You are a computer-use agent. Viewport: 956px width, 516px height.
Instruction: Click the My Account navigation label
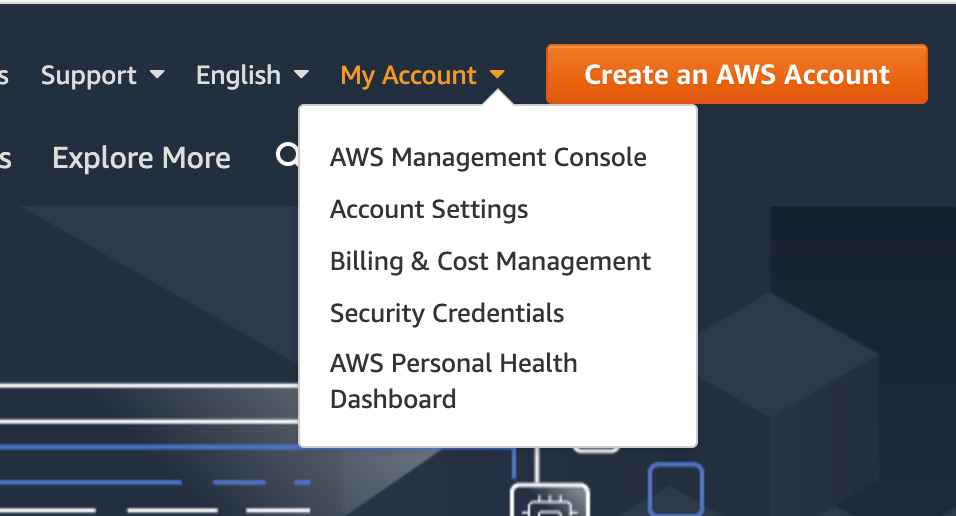(x=408, y=75)
